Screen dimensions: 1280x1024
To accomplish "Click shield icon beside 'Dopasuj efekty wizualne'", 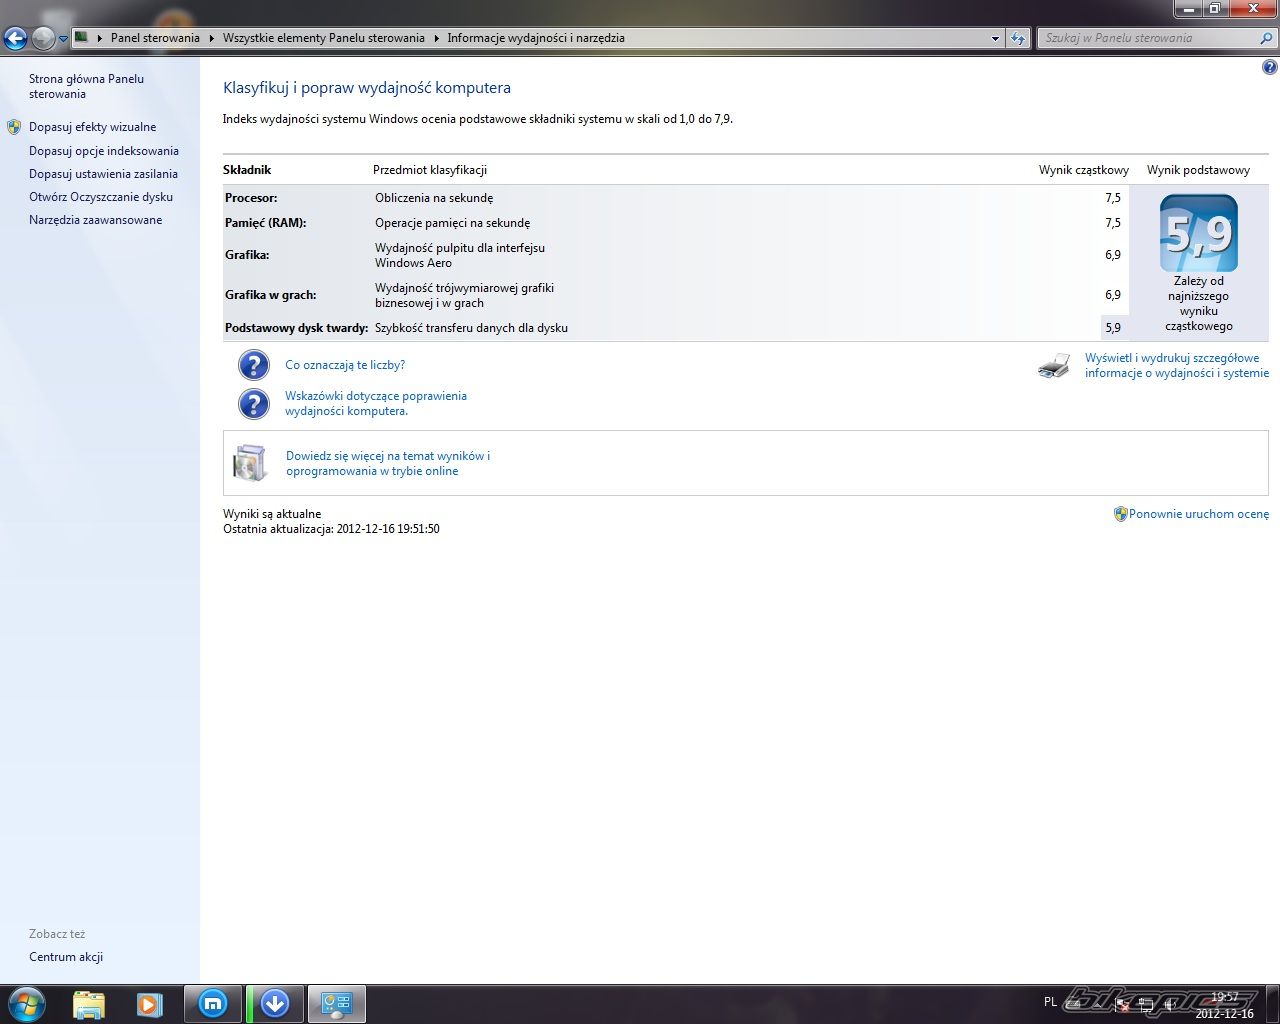I will point(14,127).
